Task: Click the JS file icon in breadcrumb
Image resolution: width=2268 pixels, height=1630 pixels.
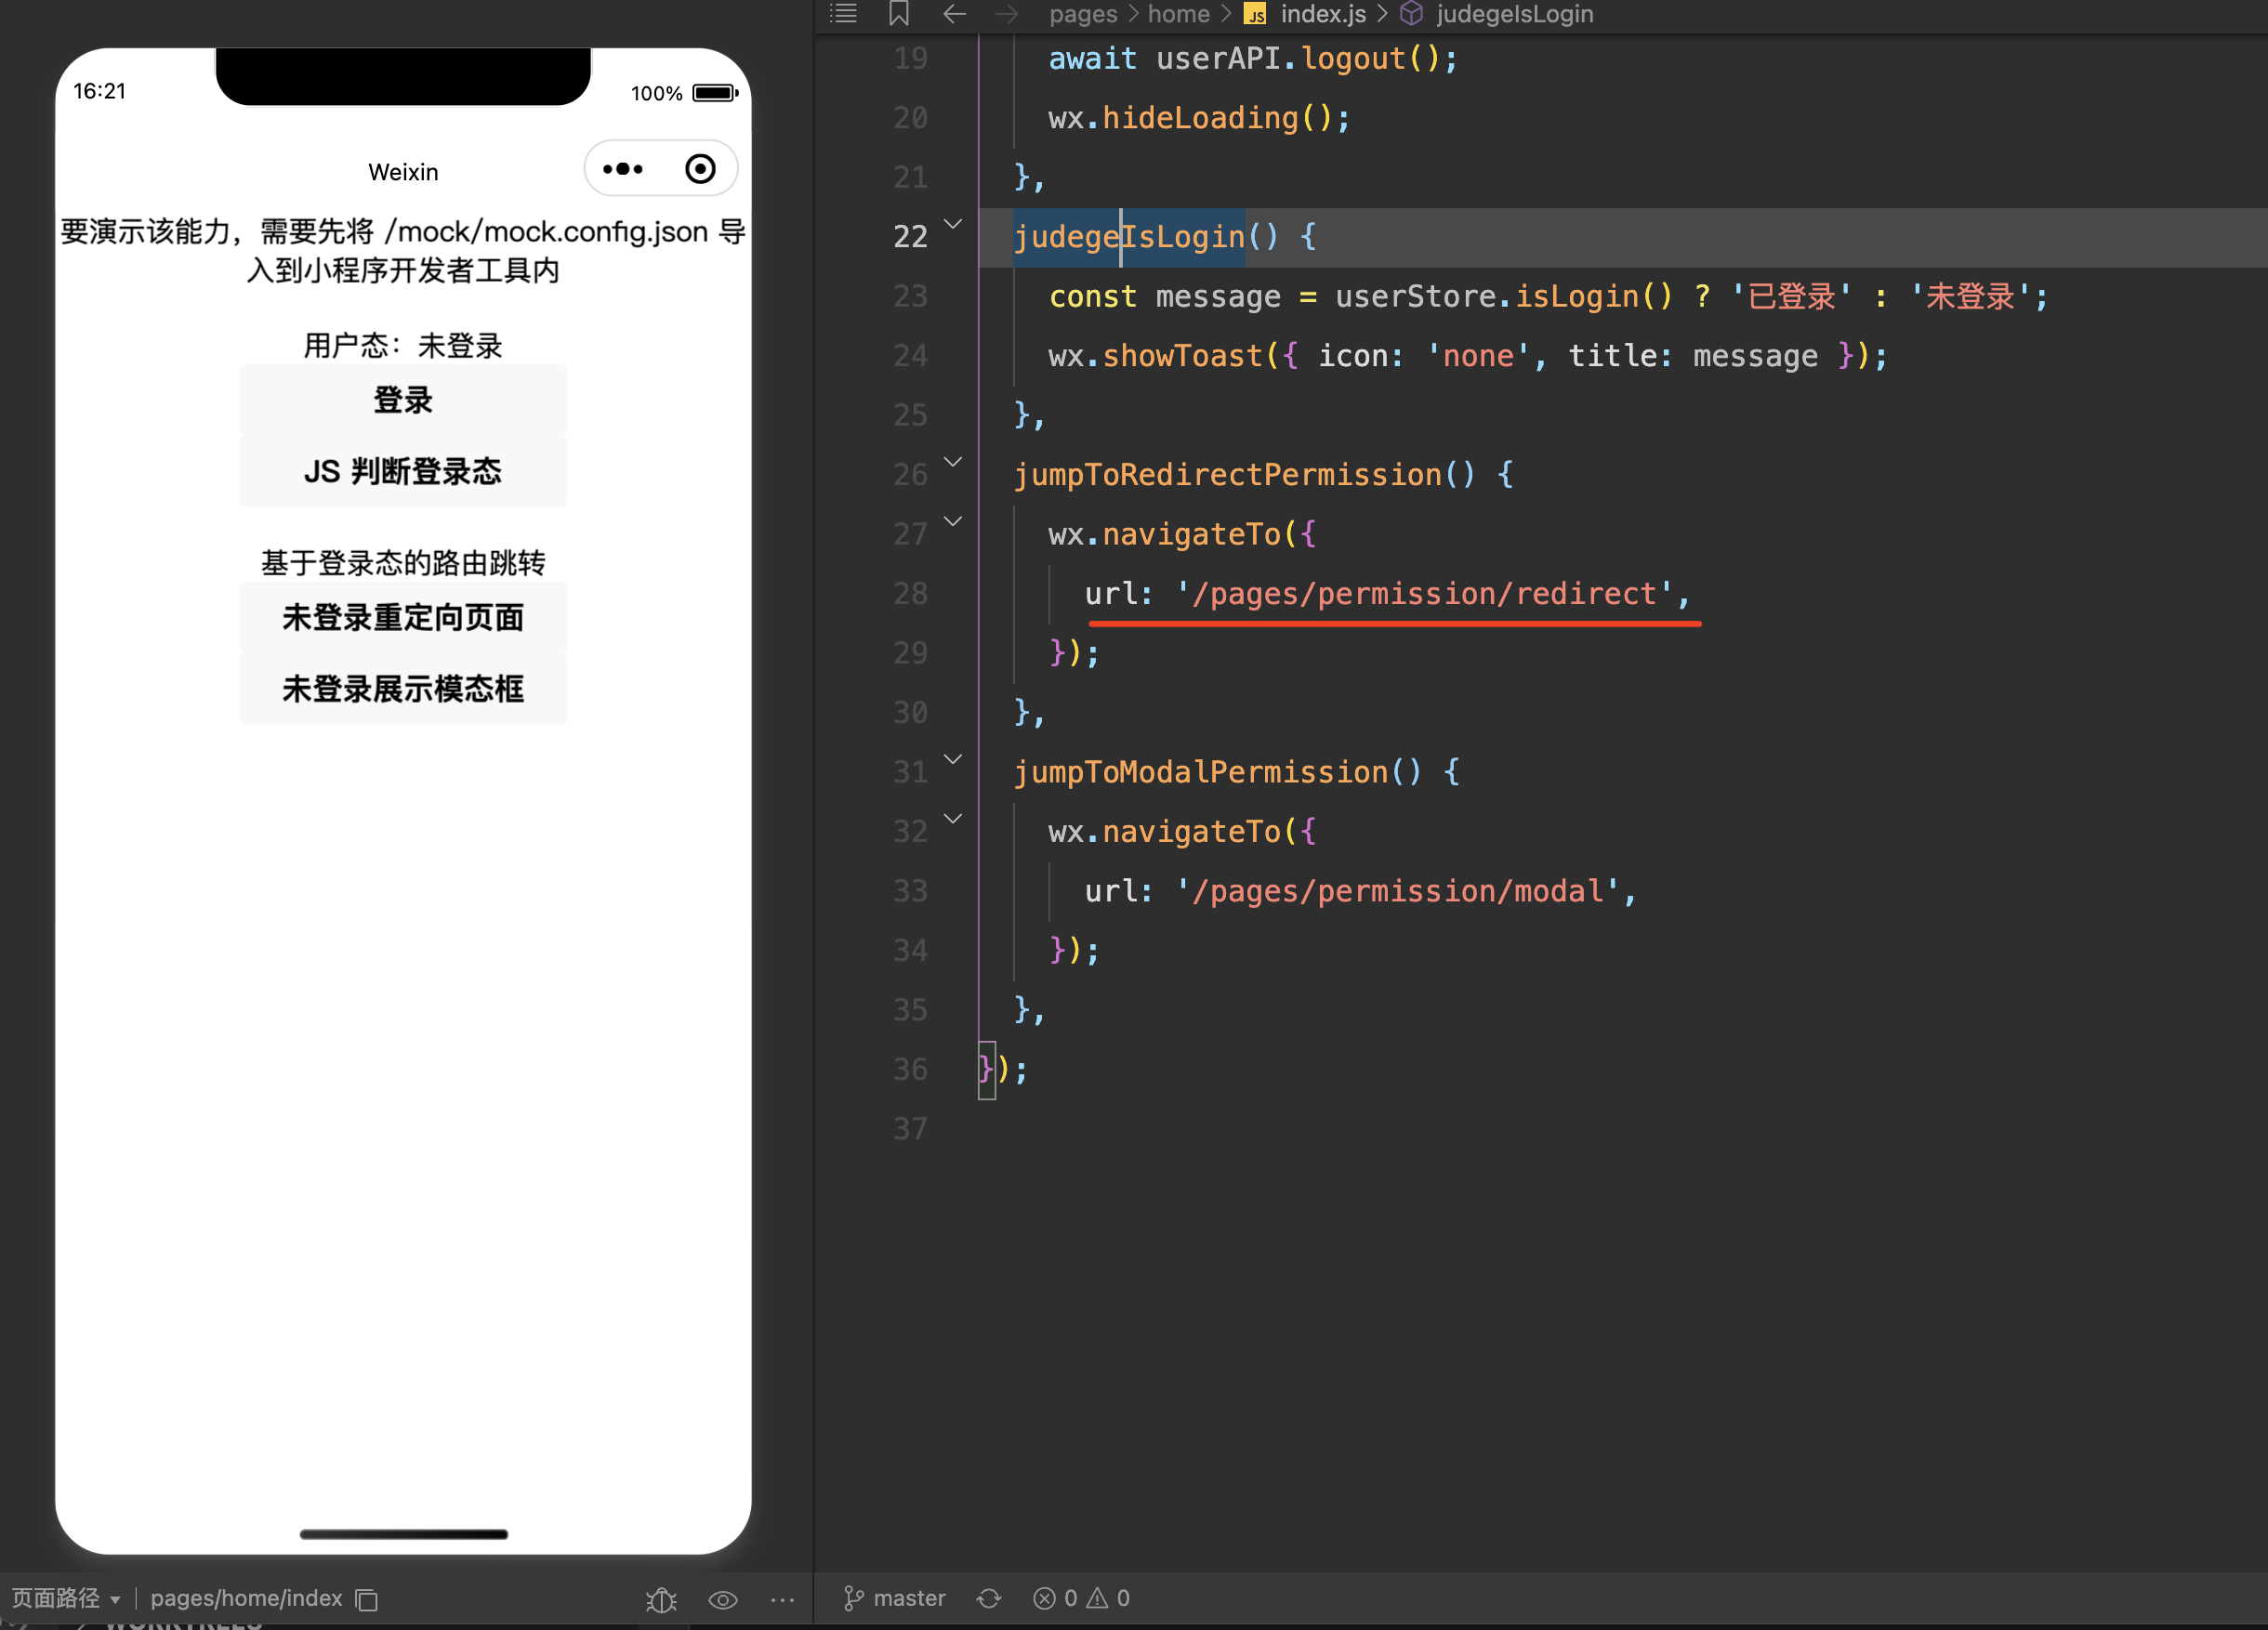Action: coord(1255,14)
